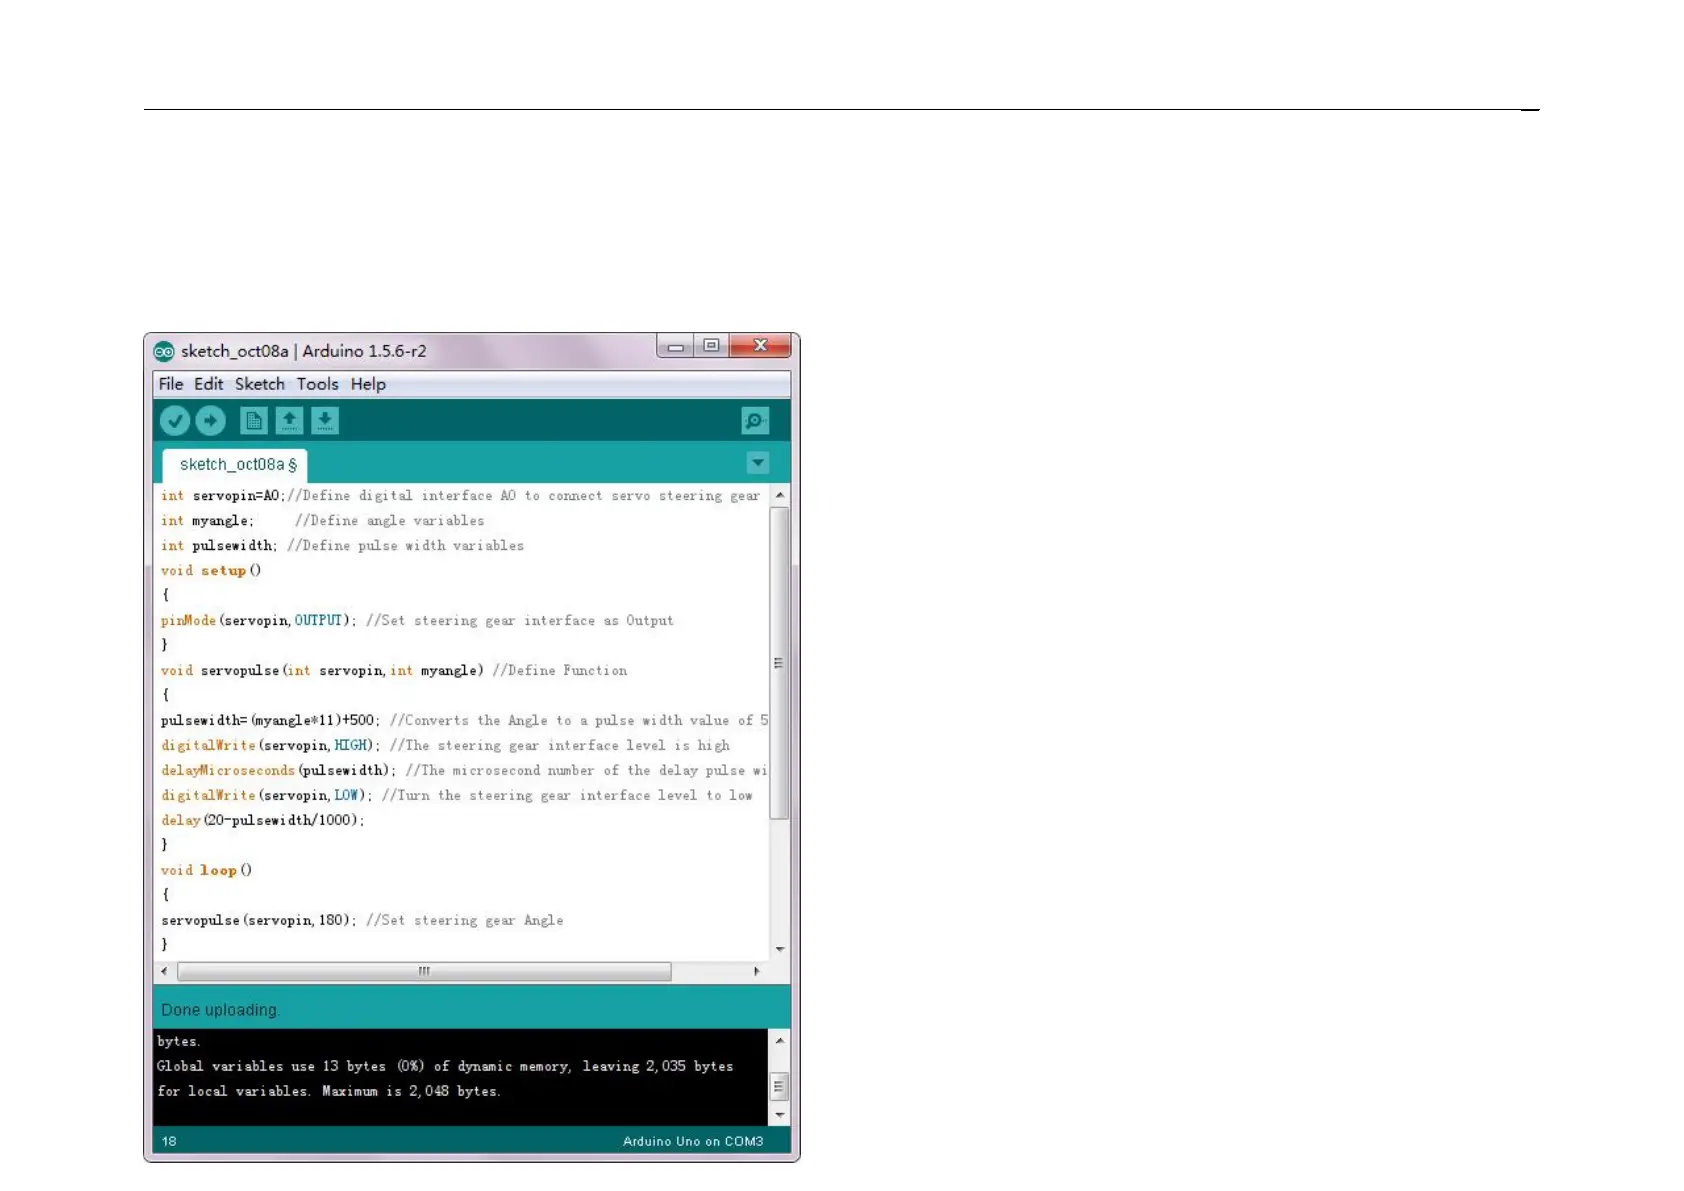The height and width of the screenshot is (1191, 1684).
Task: Click the 'int pulsewidth;' code line
Action: click(342, 546)
